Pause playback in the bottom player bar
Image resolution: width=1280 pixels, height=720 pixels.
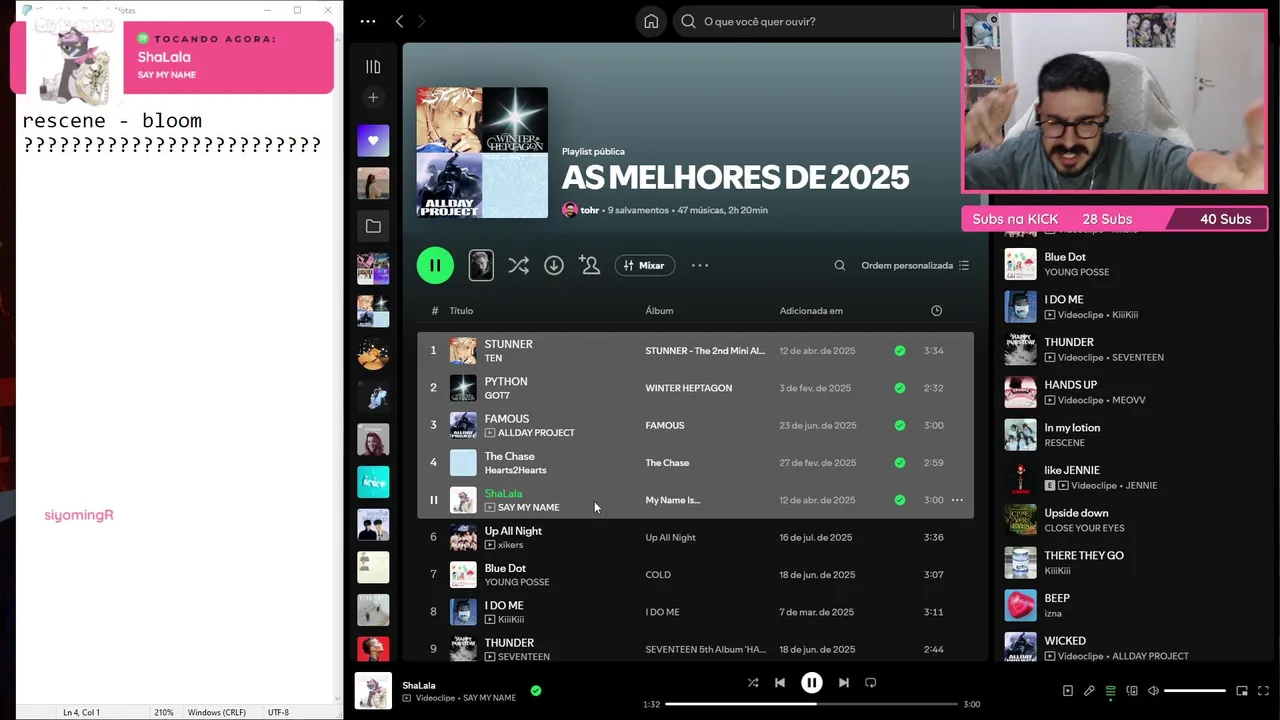pyautogui.click(x=812, y=683)
